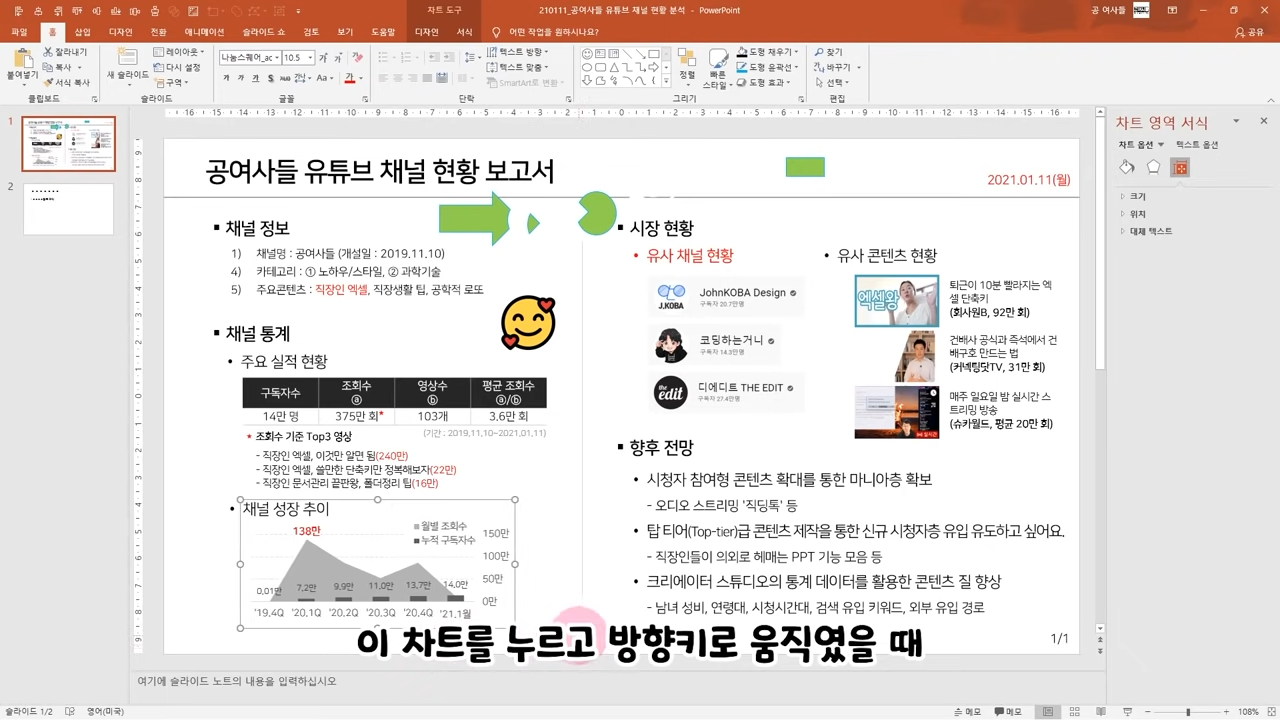Open the Fill & Line paint bucket tab

pos(1127,168)
